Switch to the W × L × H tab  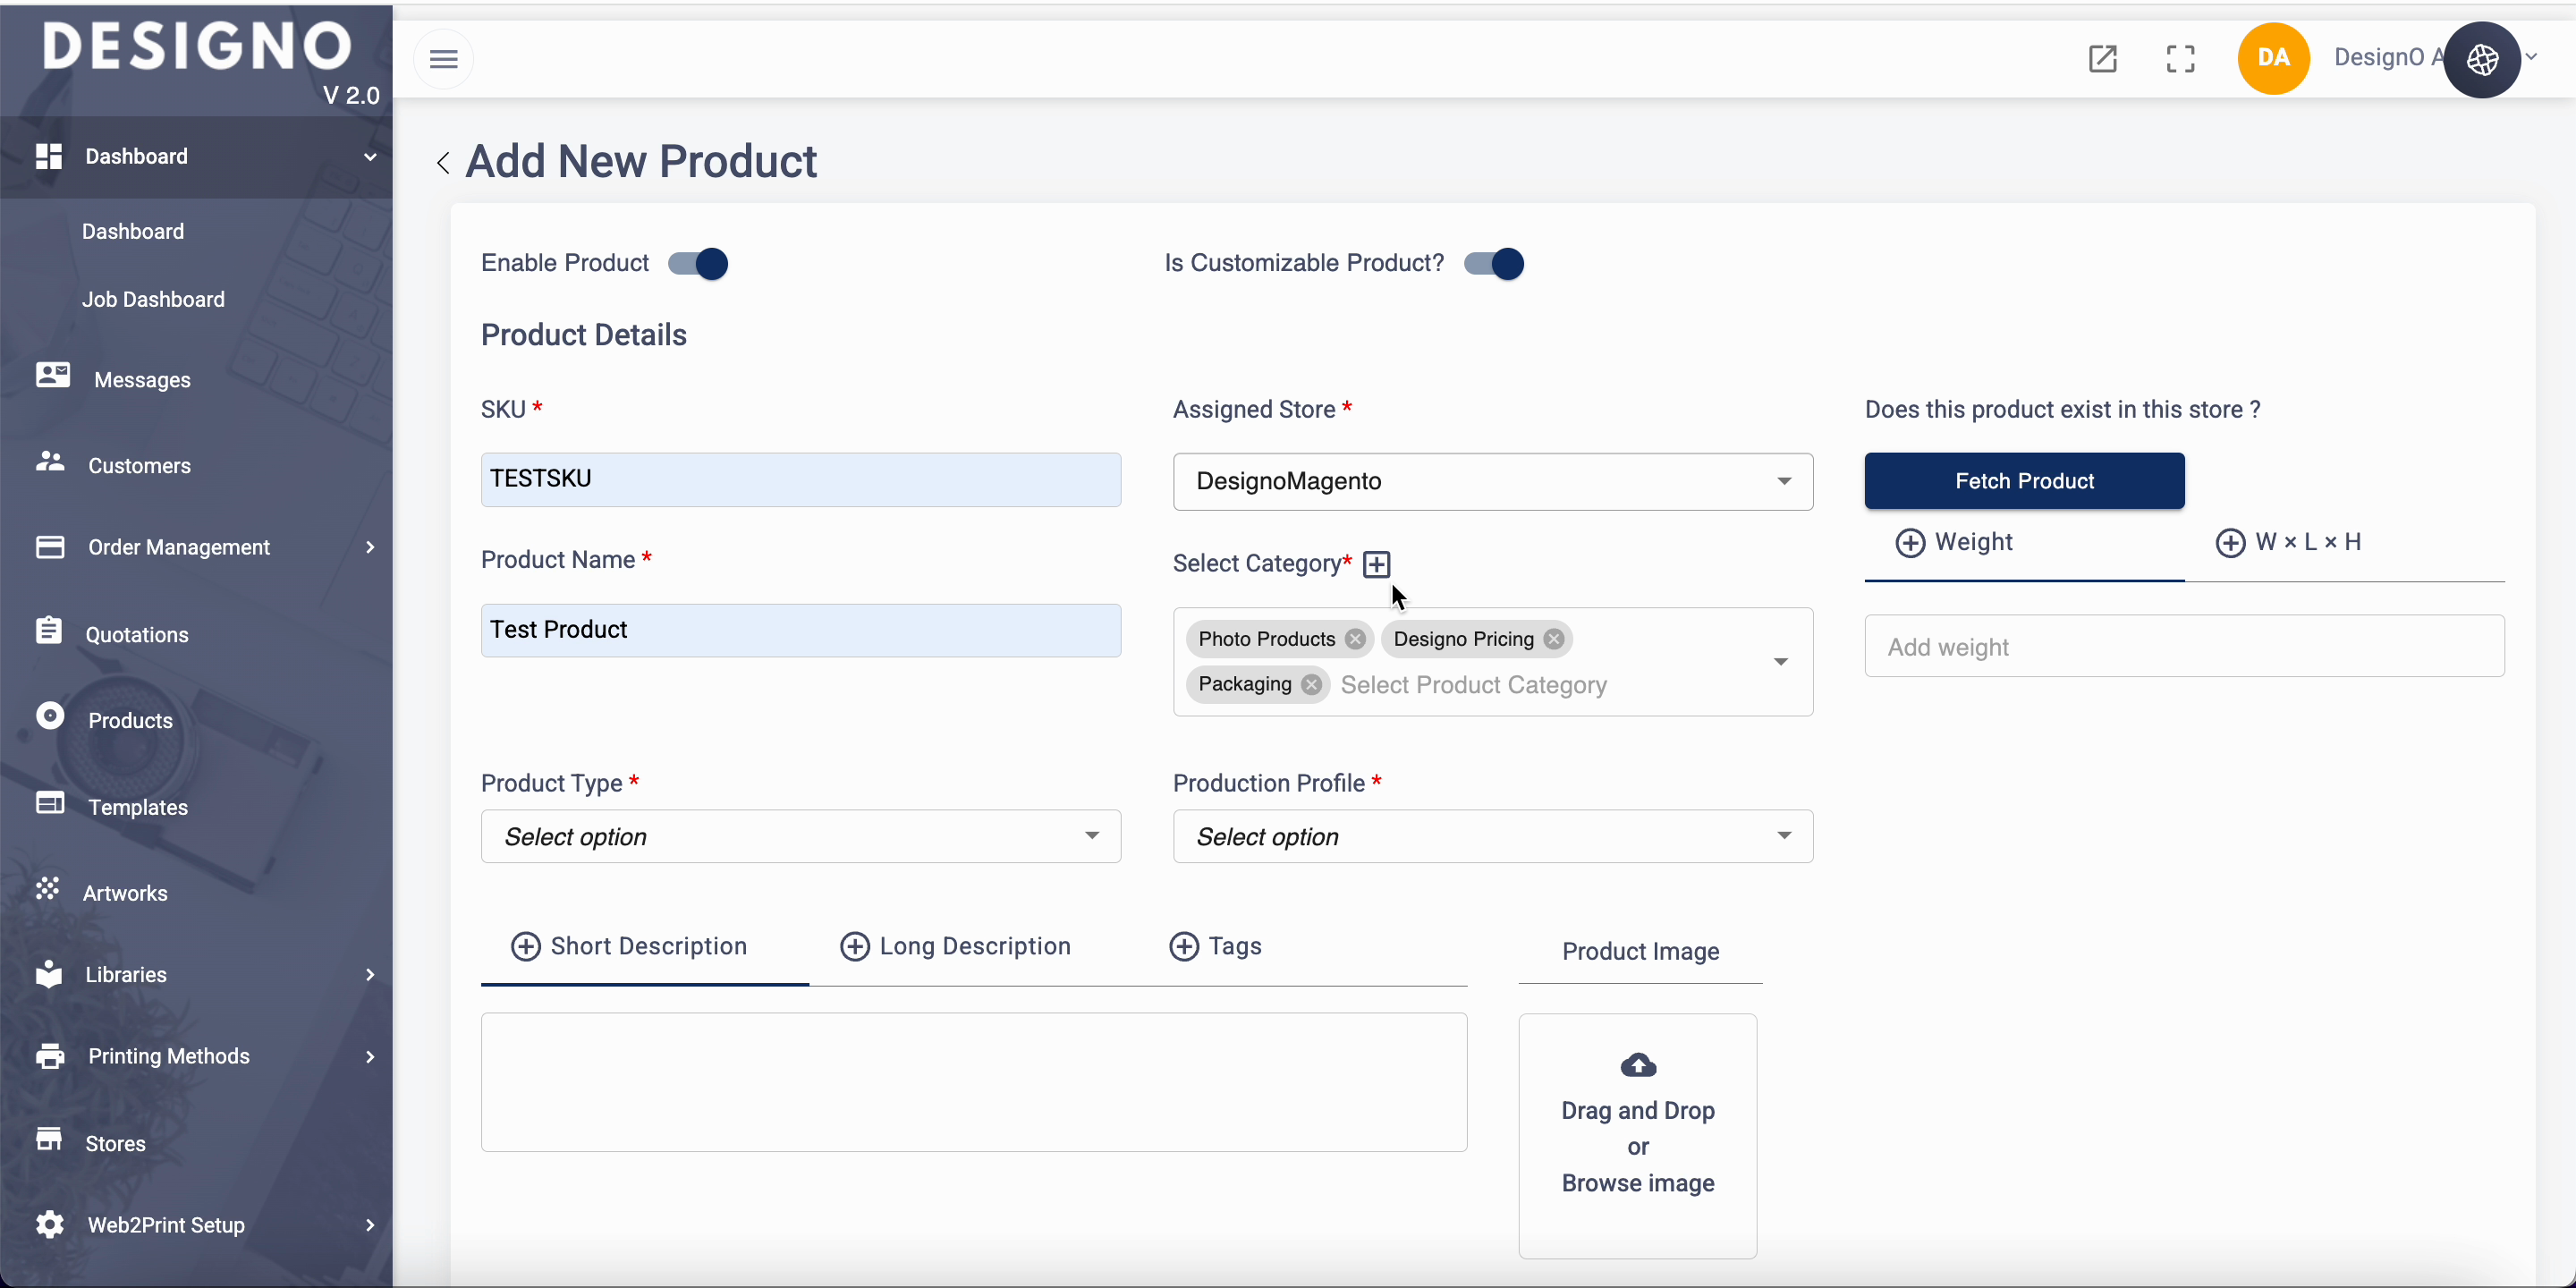pos(2289,543)
